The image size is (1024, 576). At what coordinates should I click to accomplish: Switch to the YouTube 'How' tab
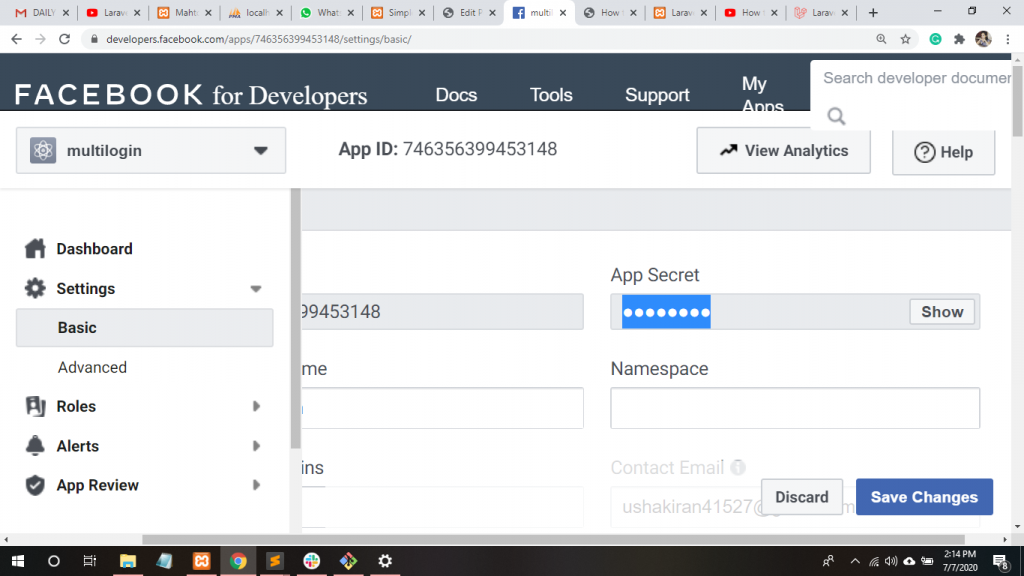click(749, 12)
